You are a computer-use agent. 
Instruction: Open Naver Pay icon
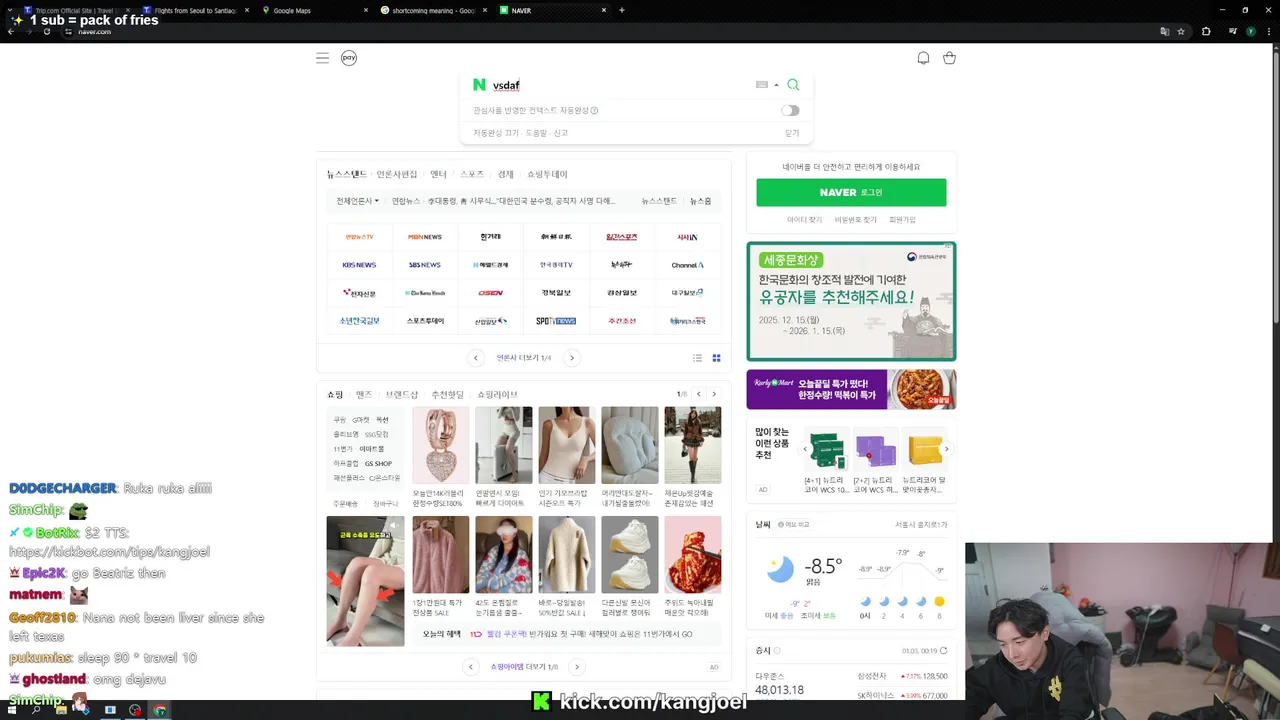(x=349, y=58)
